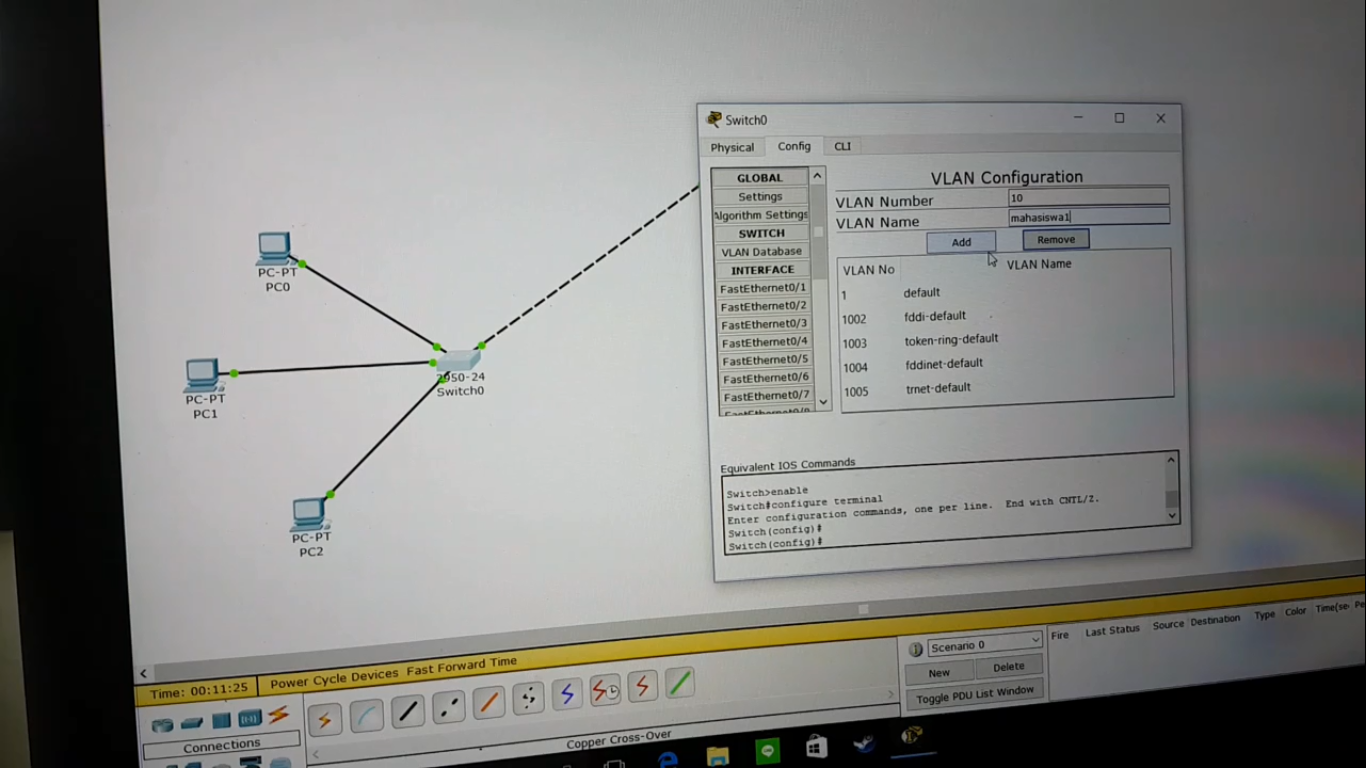Select the token-ring-default VLAN row
This screenshot has height=768, width=1366.
pos(1007,341)
